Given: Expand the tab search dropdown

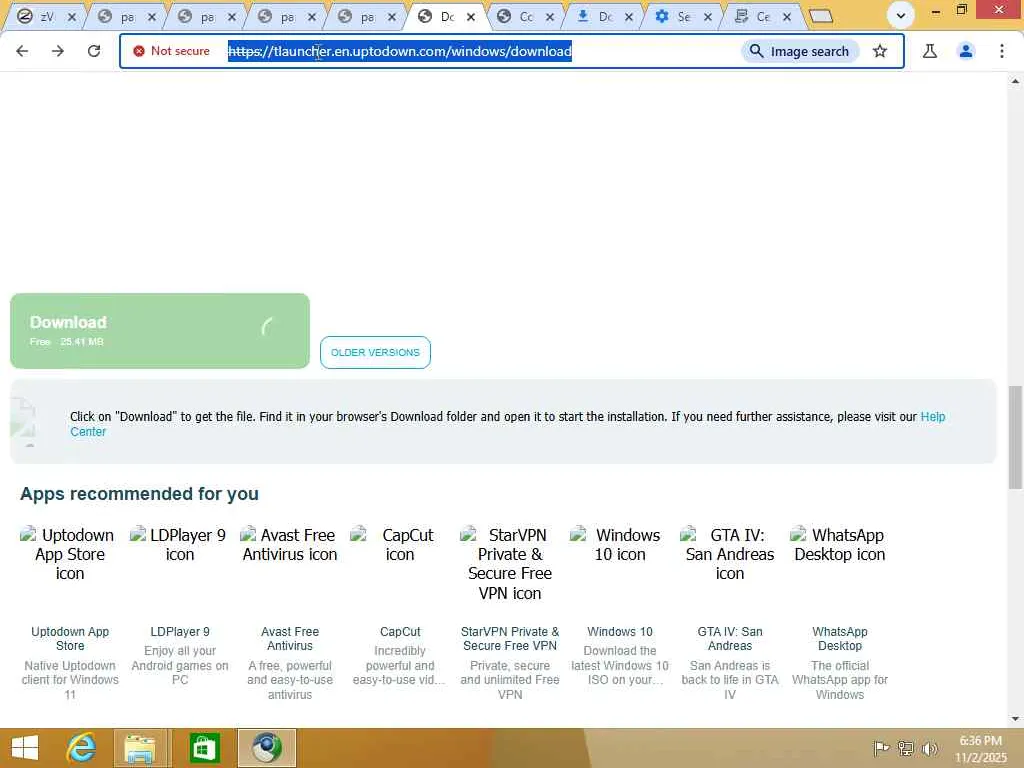Looking at the screenshot, I should tap(901, 16).
